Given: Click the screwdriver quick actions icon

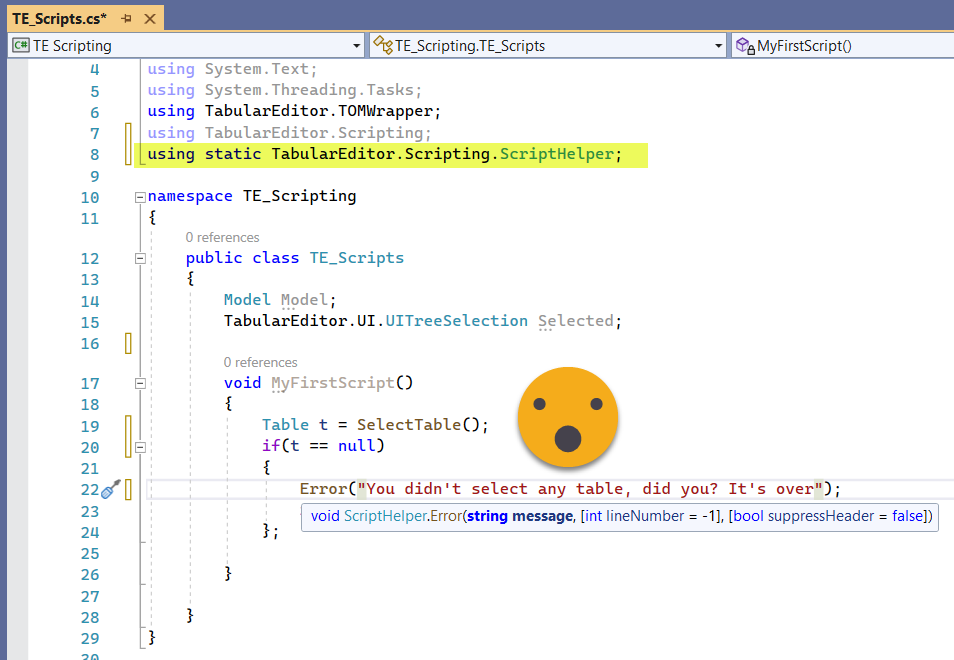Looking at the screenshot, I should pyautogui.click(x=112, y=489).
